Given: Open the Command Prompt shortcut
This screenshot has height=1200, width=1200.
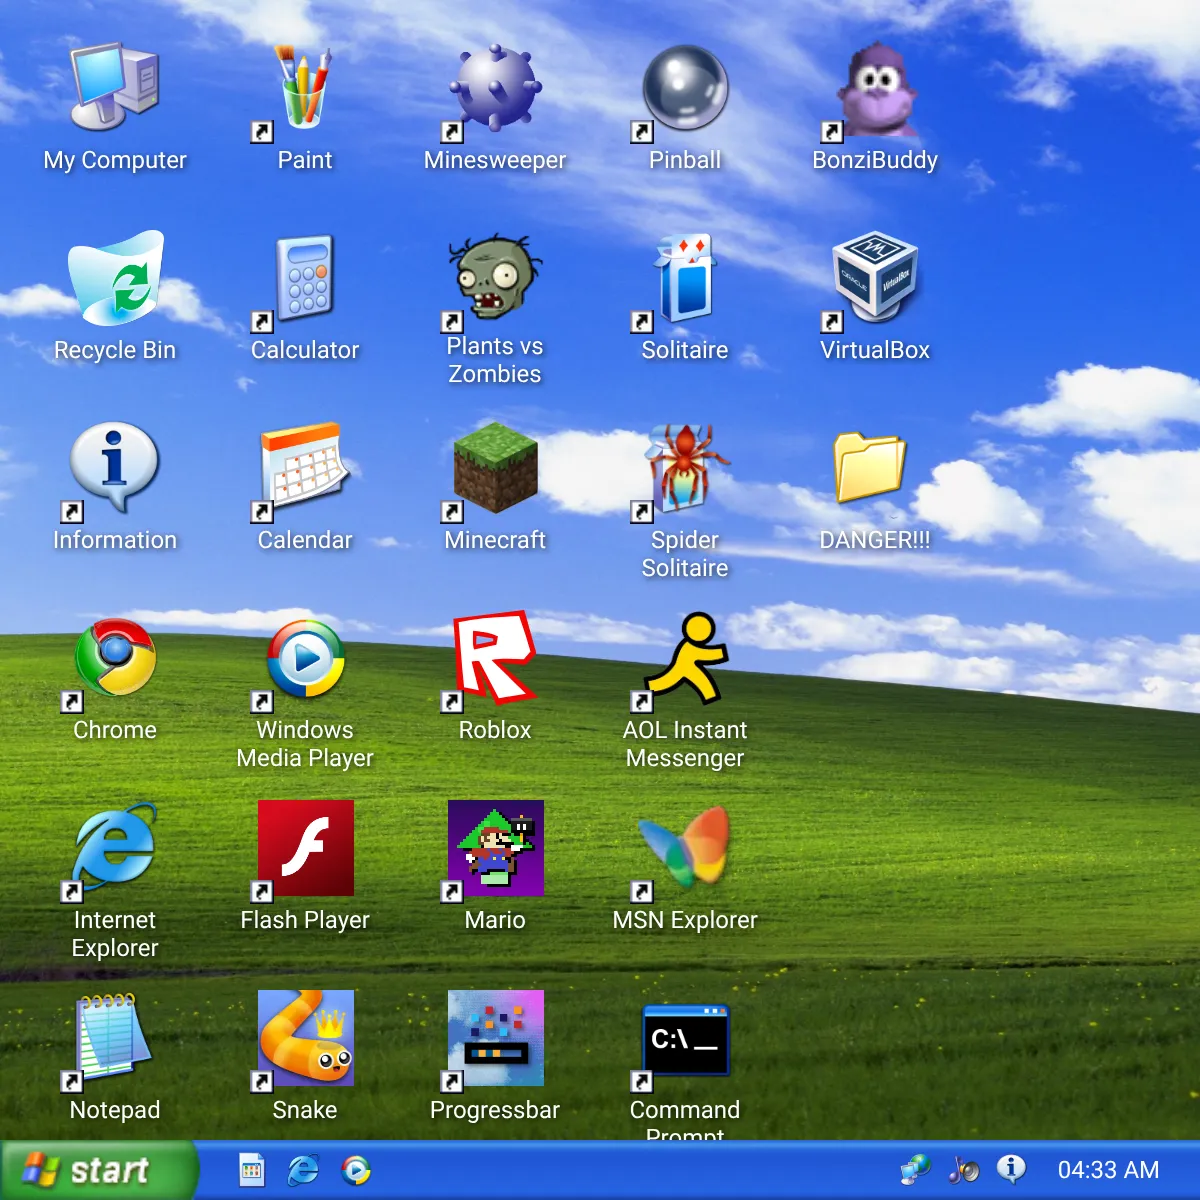Looking at the screenshot, I should point(684,1040).
